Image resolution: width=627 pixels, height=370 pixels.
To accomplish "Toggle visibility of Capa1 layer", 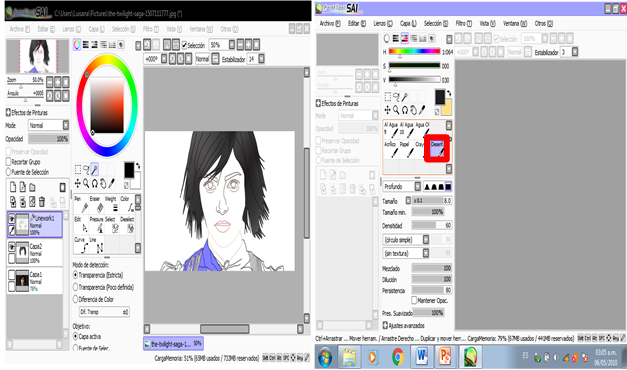I will click(x=12, y=275).
